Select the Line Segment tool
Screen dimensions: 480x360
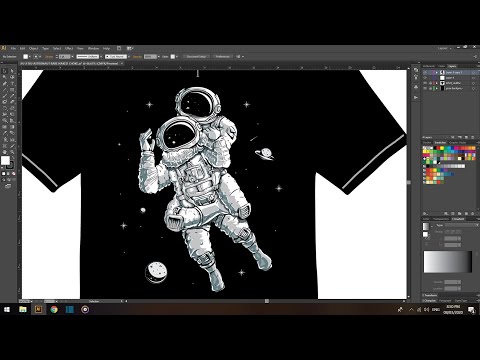[x=5, y=90]
